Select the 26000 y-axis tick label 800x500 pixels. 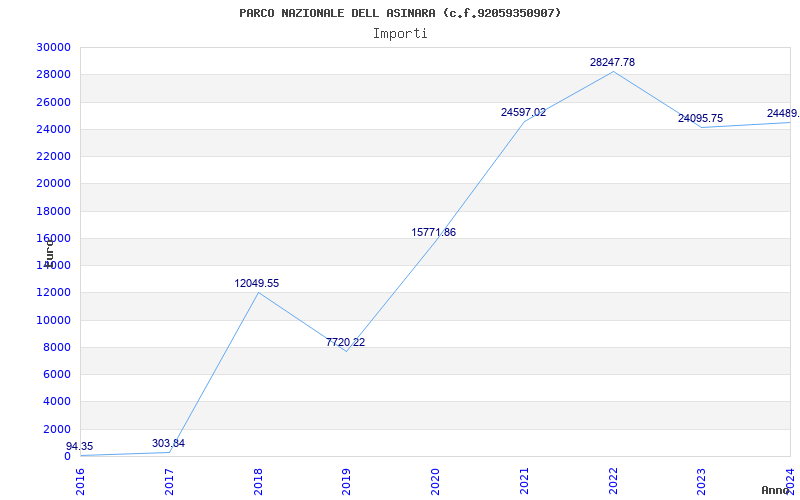(x=53, y=102)
